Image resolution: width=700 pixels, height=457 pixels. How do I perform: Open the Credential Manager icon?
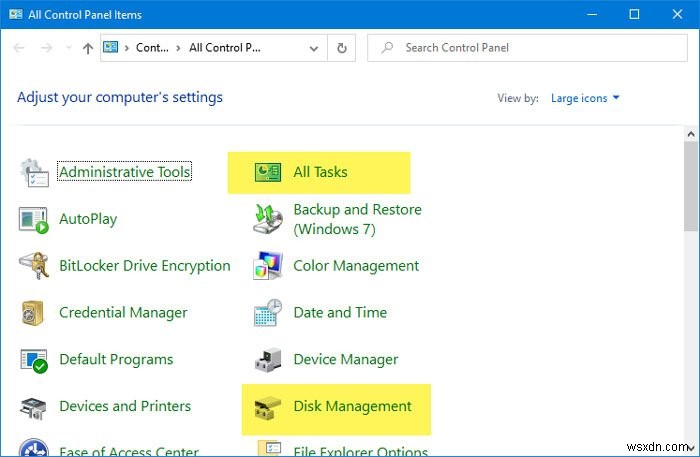[35, 313]
